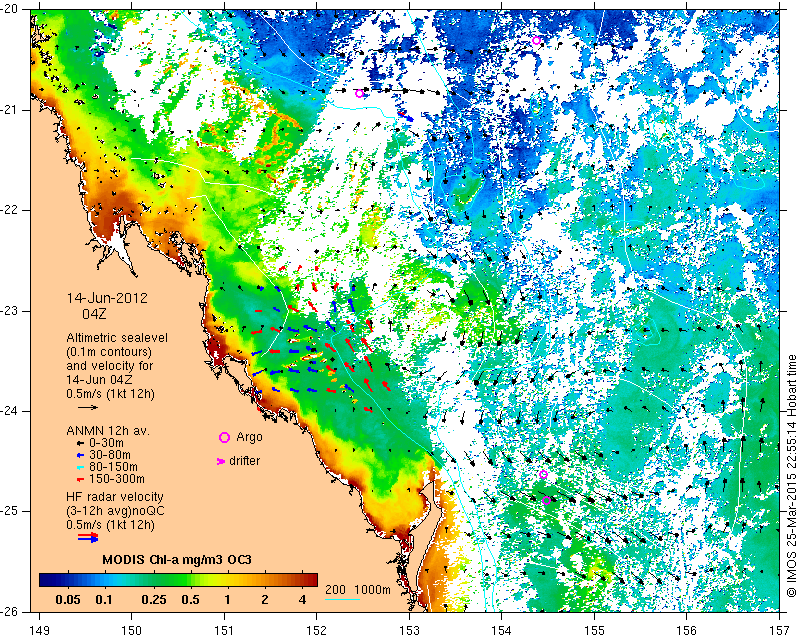Click the 152 longitude axis label
This screenshot has height=640, width=800.
(x=316, y=631)
